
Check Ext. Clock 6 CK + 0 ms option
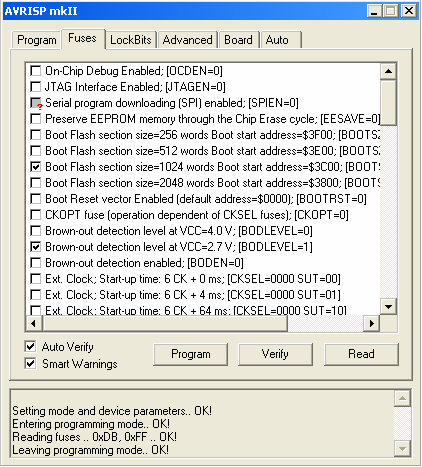coord(36,279)
